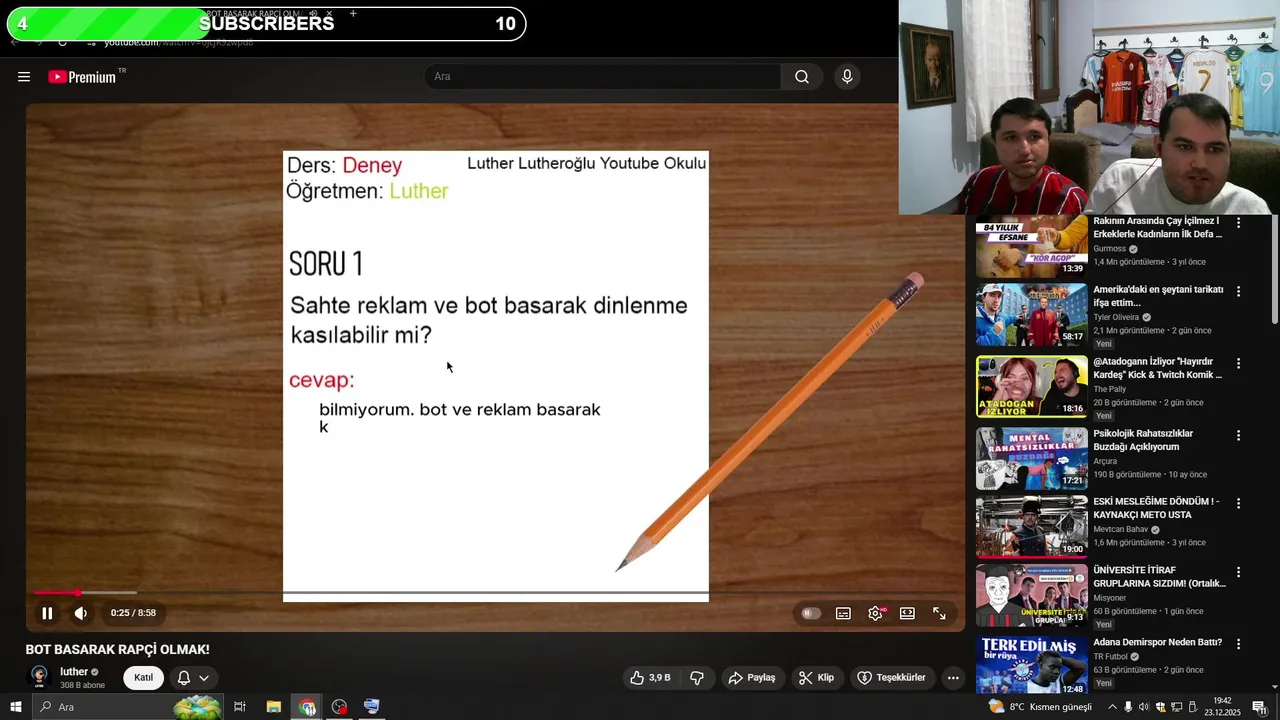Open more actions beside Teşekkürler
Screen dimensions: 1280x720
(953, 678)
